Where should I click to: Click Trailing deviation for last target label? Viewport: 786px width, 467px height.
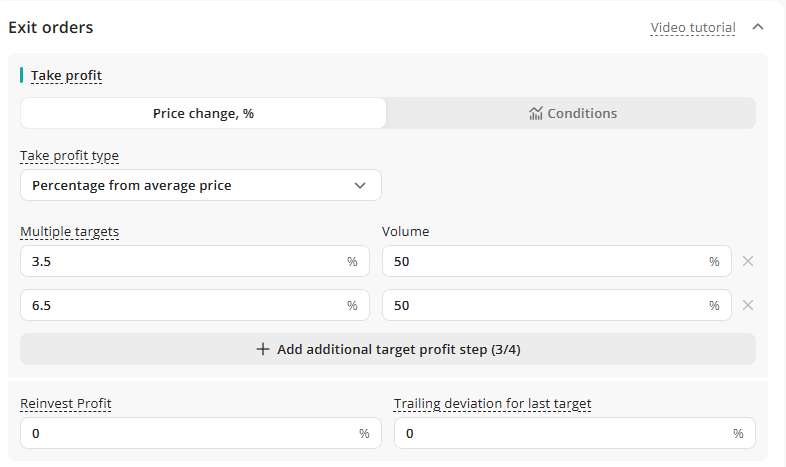(x=492, y=403)
